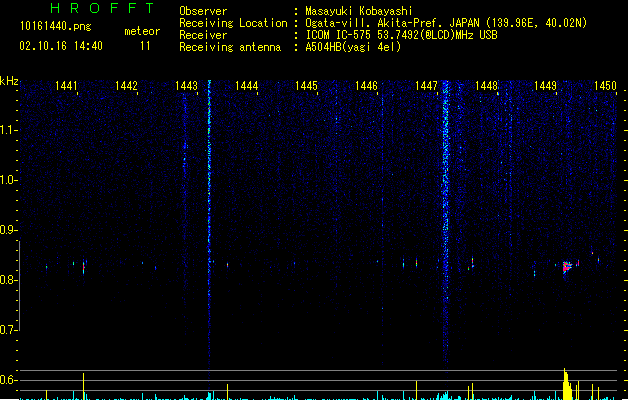Click the 1450 time marker
Image resolution: width=629 pixels, height=400 pixels.
(x=605, y=86)
